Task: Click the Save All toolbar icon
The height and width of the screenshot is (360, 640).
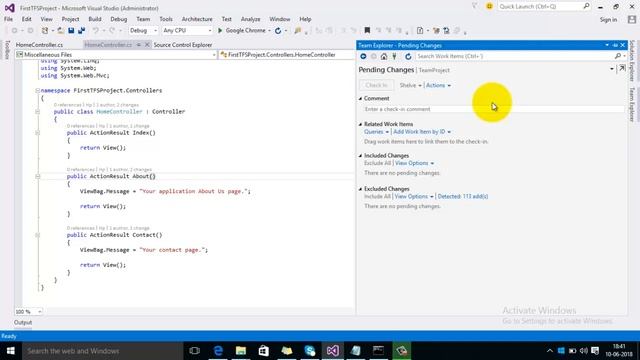Action: 82,31
